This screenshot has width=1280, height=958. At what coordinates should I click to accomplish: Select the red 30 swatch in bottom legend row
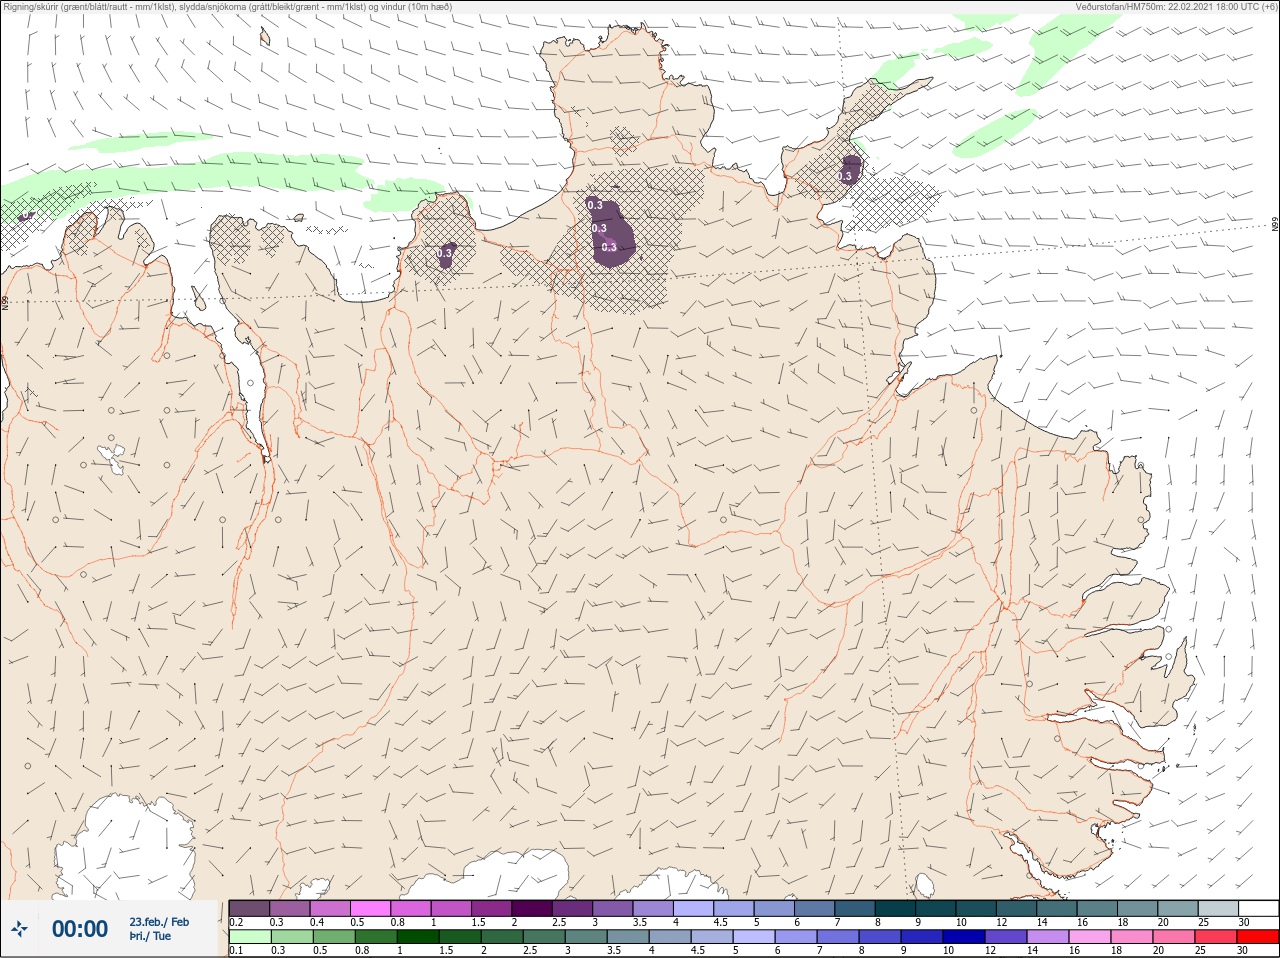coord(1258,937)
